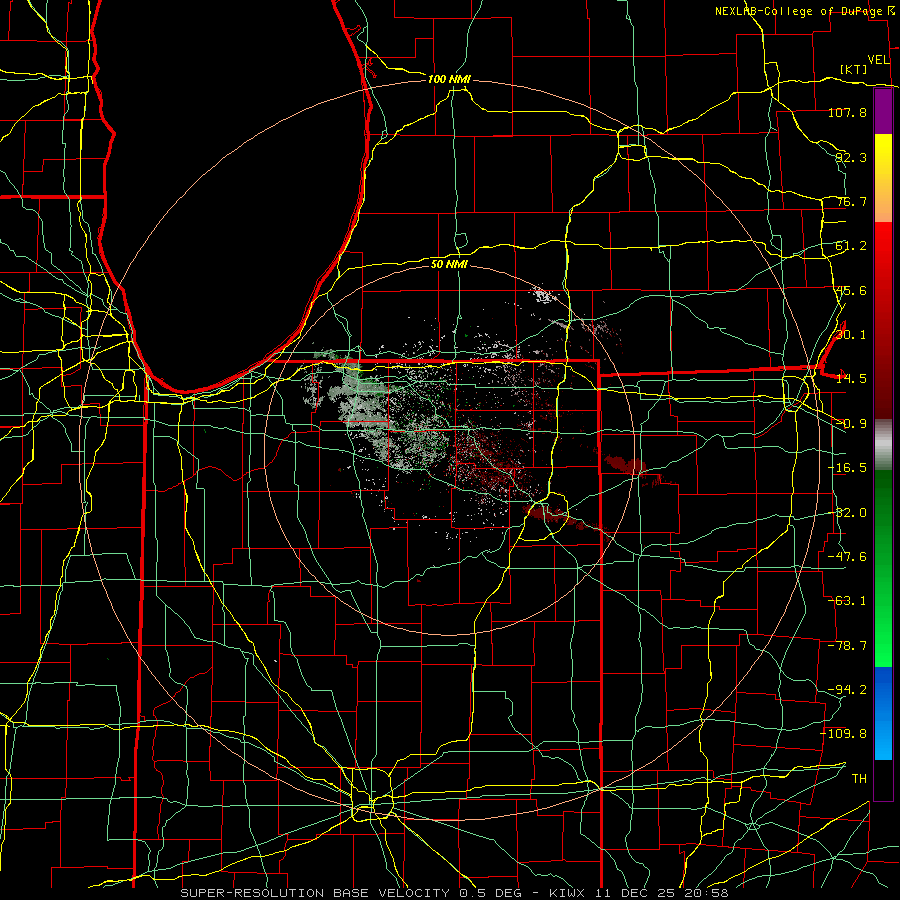900x900 pixels.
Task: Click the -63.1 velocity scale value
Action: 847,601
